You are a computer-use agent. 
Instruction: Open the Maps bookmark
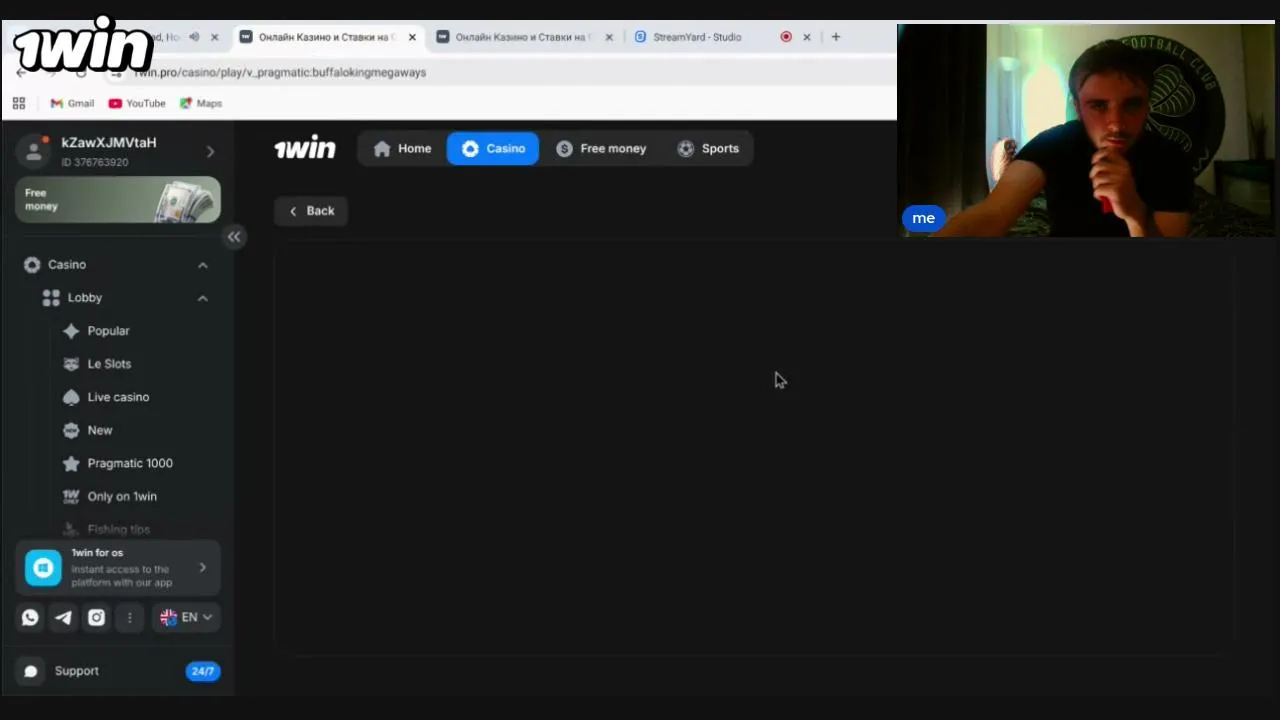(x=201, y=103)
